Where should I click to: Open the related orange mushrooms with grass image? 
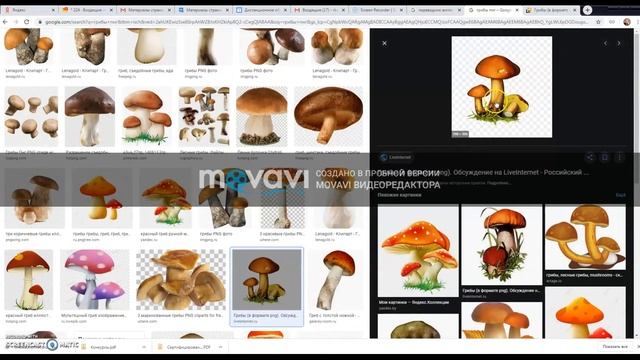[502, 244]
